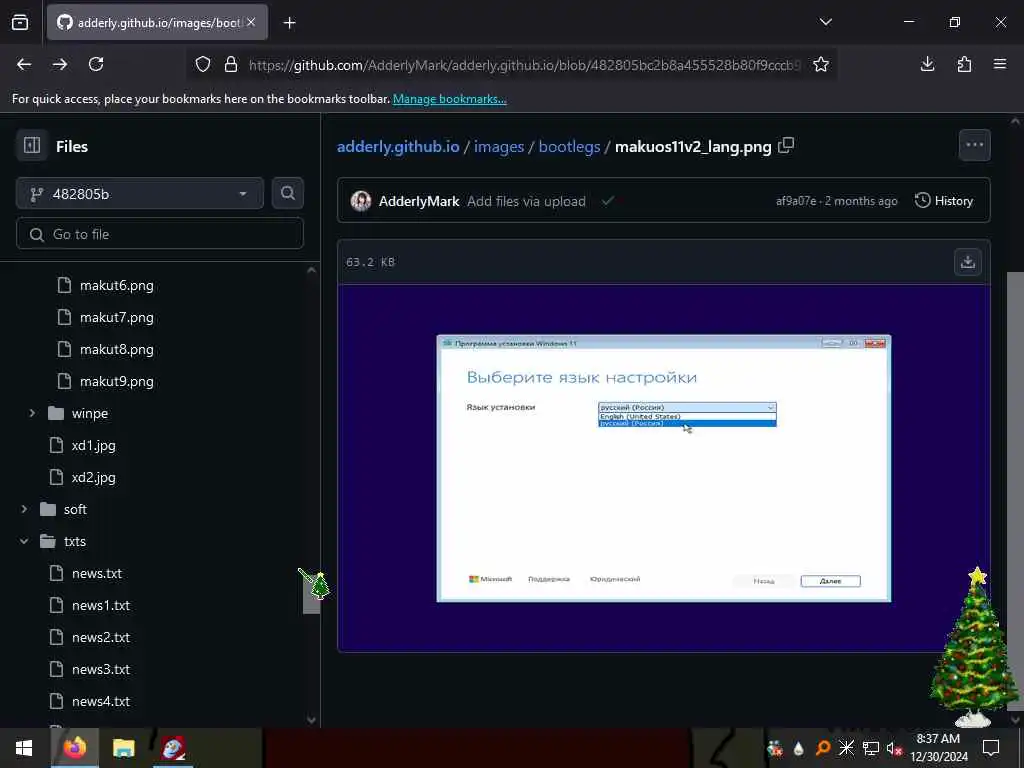Open makut6.png in file tree

click(x=117, y=285)
